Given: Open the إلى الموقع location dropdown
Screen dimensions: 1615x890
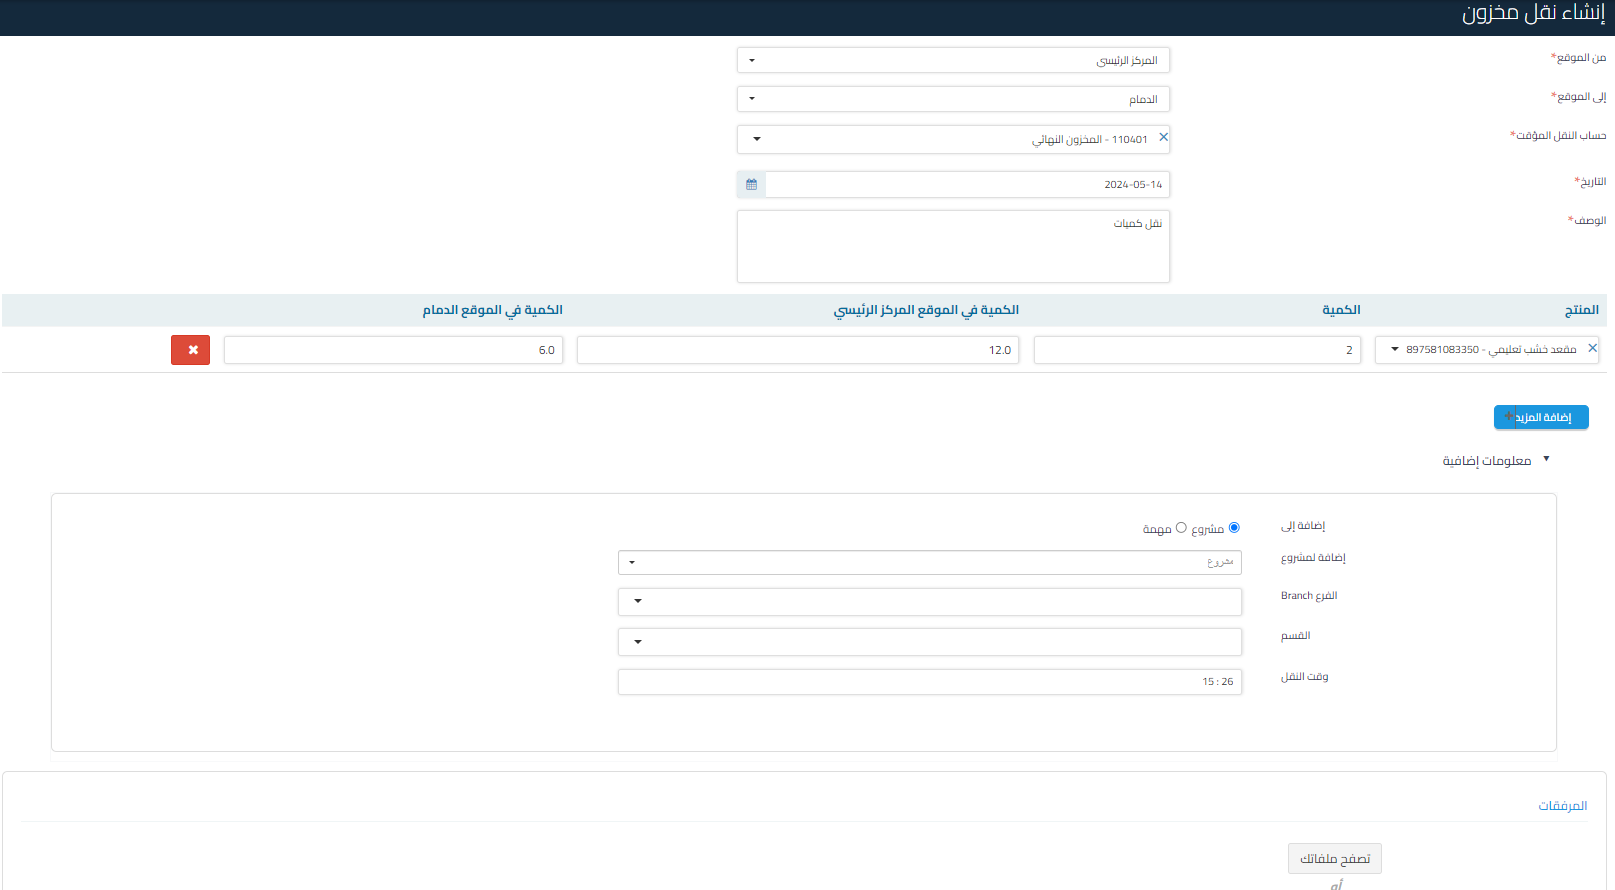Looking at the screenshot, I should (x=953, y=99).
